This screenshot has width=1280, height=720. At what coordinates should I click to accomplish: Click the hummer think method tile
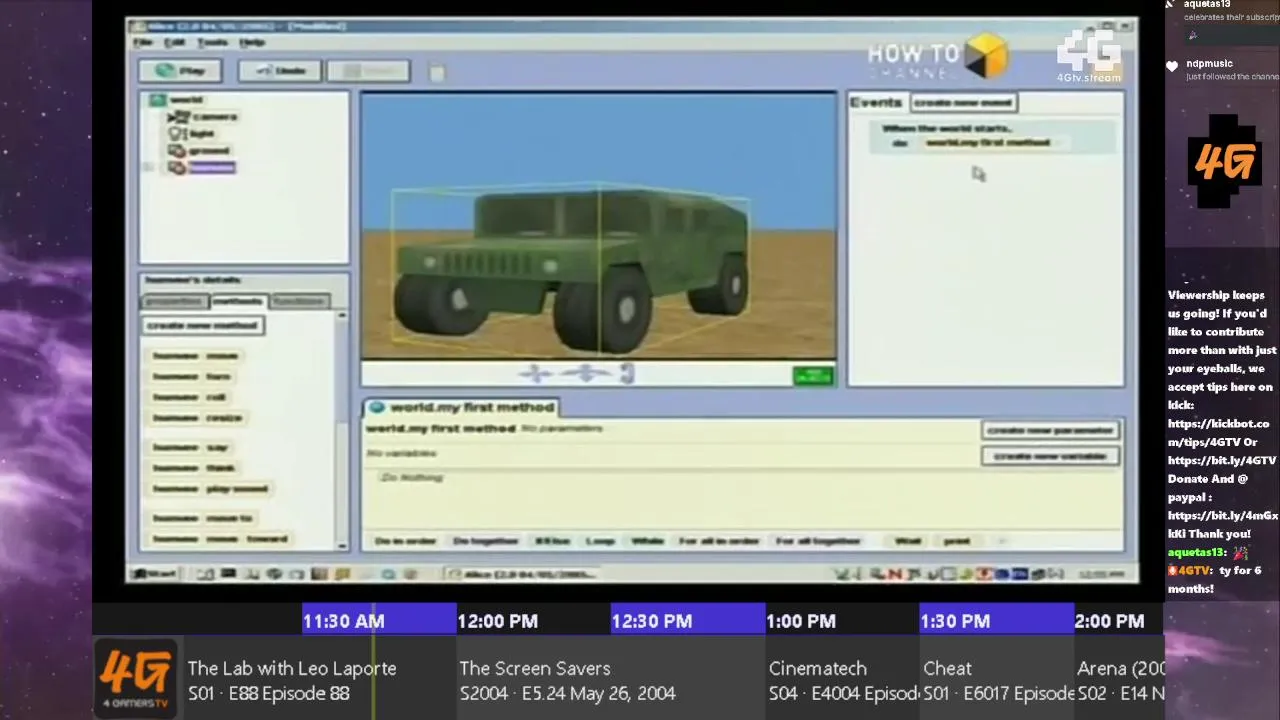pyautogui.click(x=193, y=468)
